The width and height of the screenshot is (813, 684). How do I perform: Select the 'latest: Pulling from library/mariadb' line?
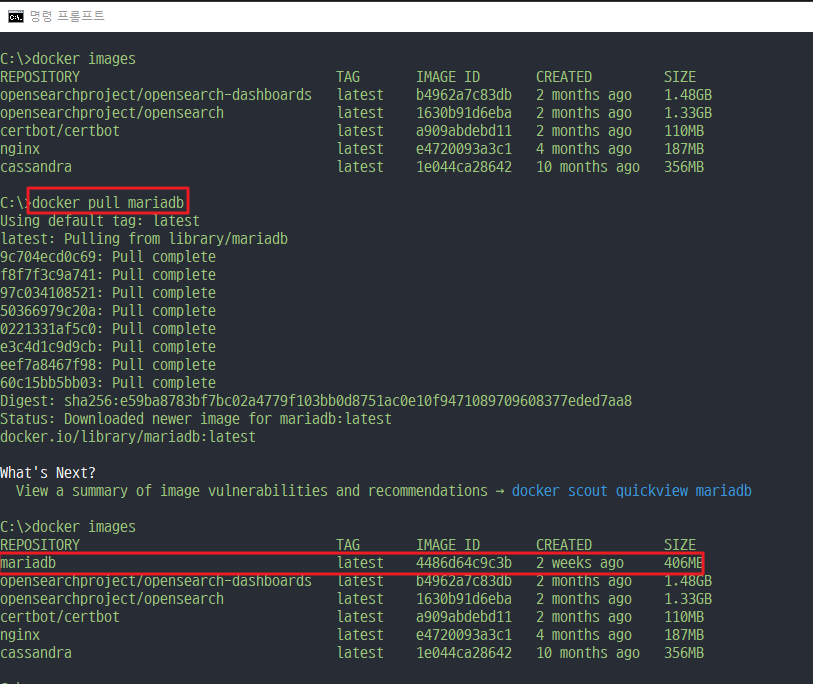pos(144,239)
